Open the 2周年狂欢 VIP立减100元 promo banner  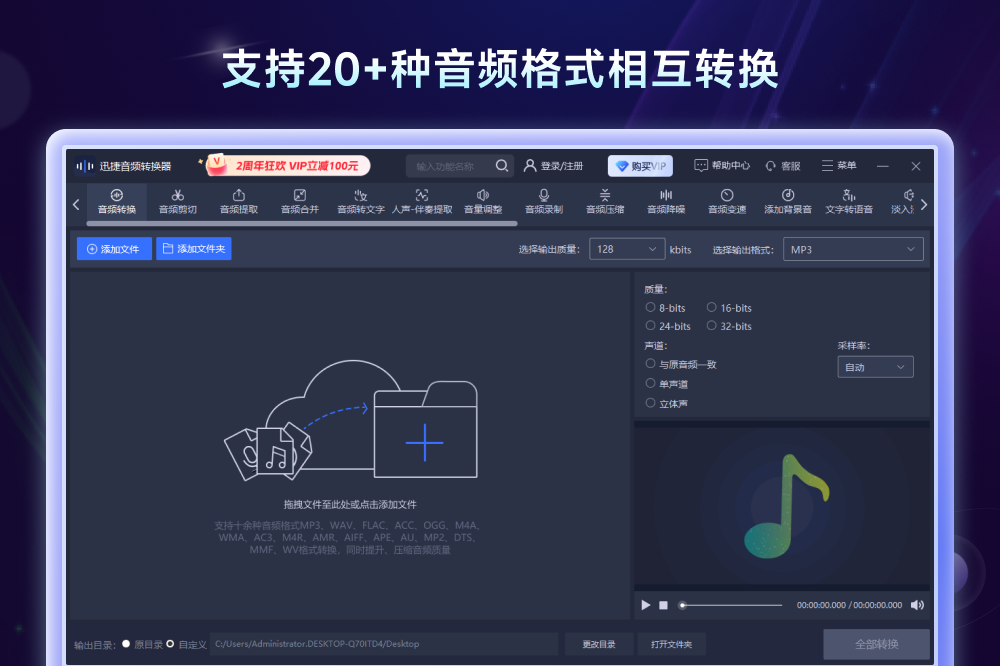point(286,165)
